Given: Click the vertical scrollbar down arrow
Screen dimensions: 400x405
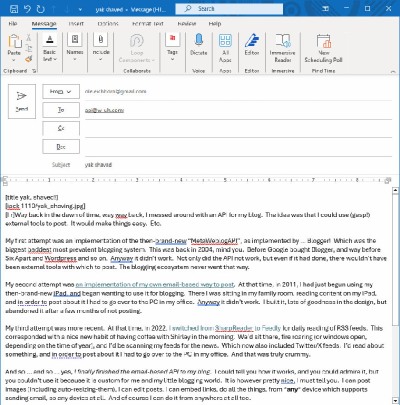Looking at the screenshot, I should click(395, 401).
